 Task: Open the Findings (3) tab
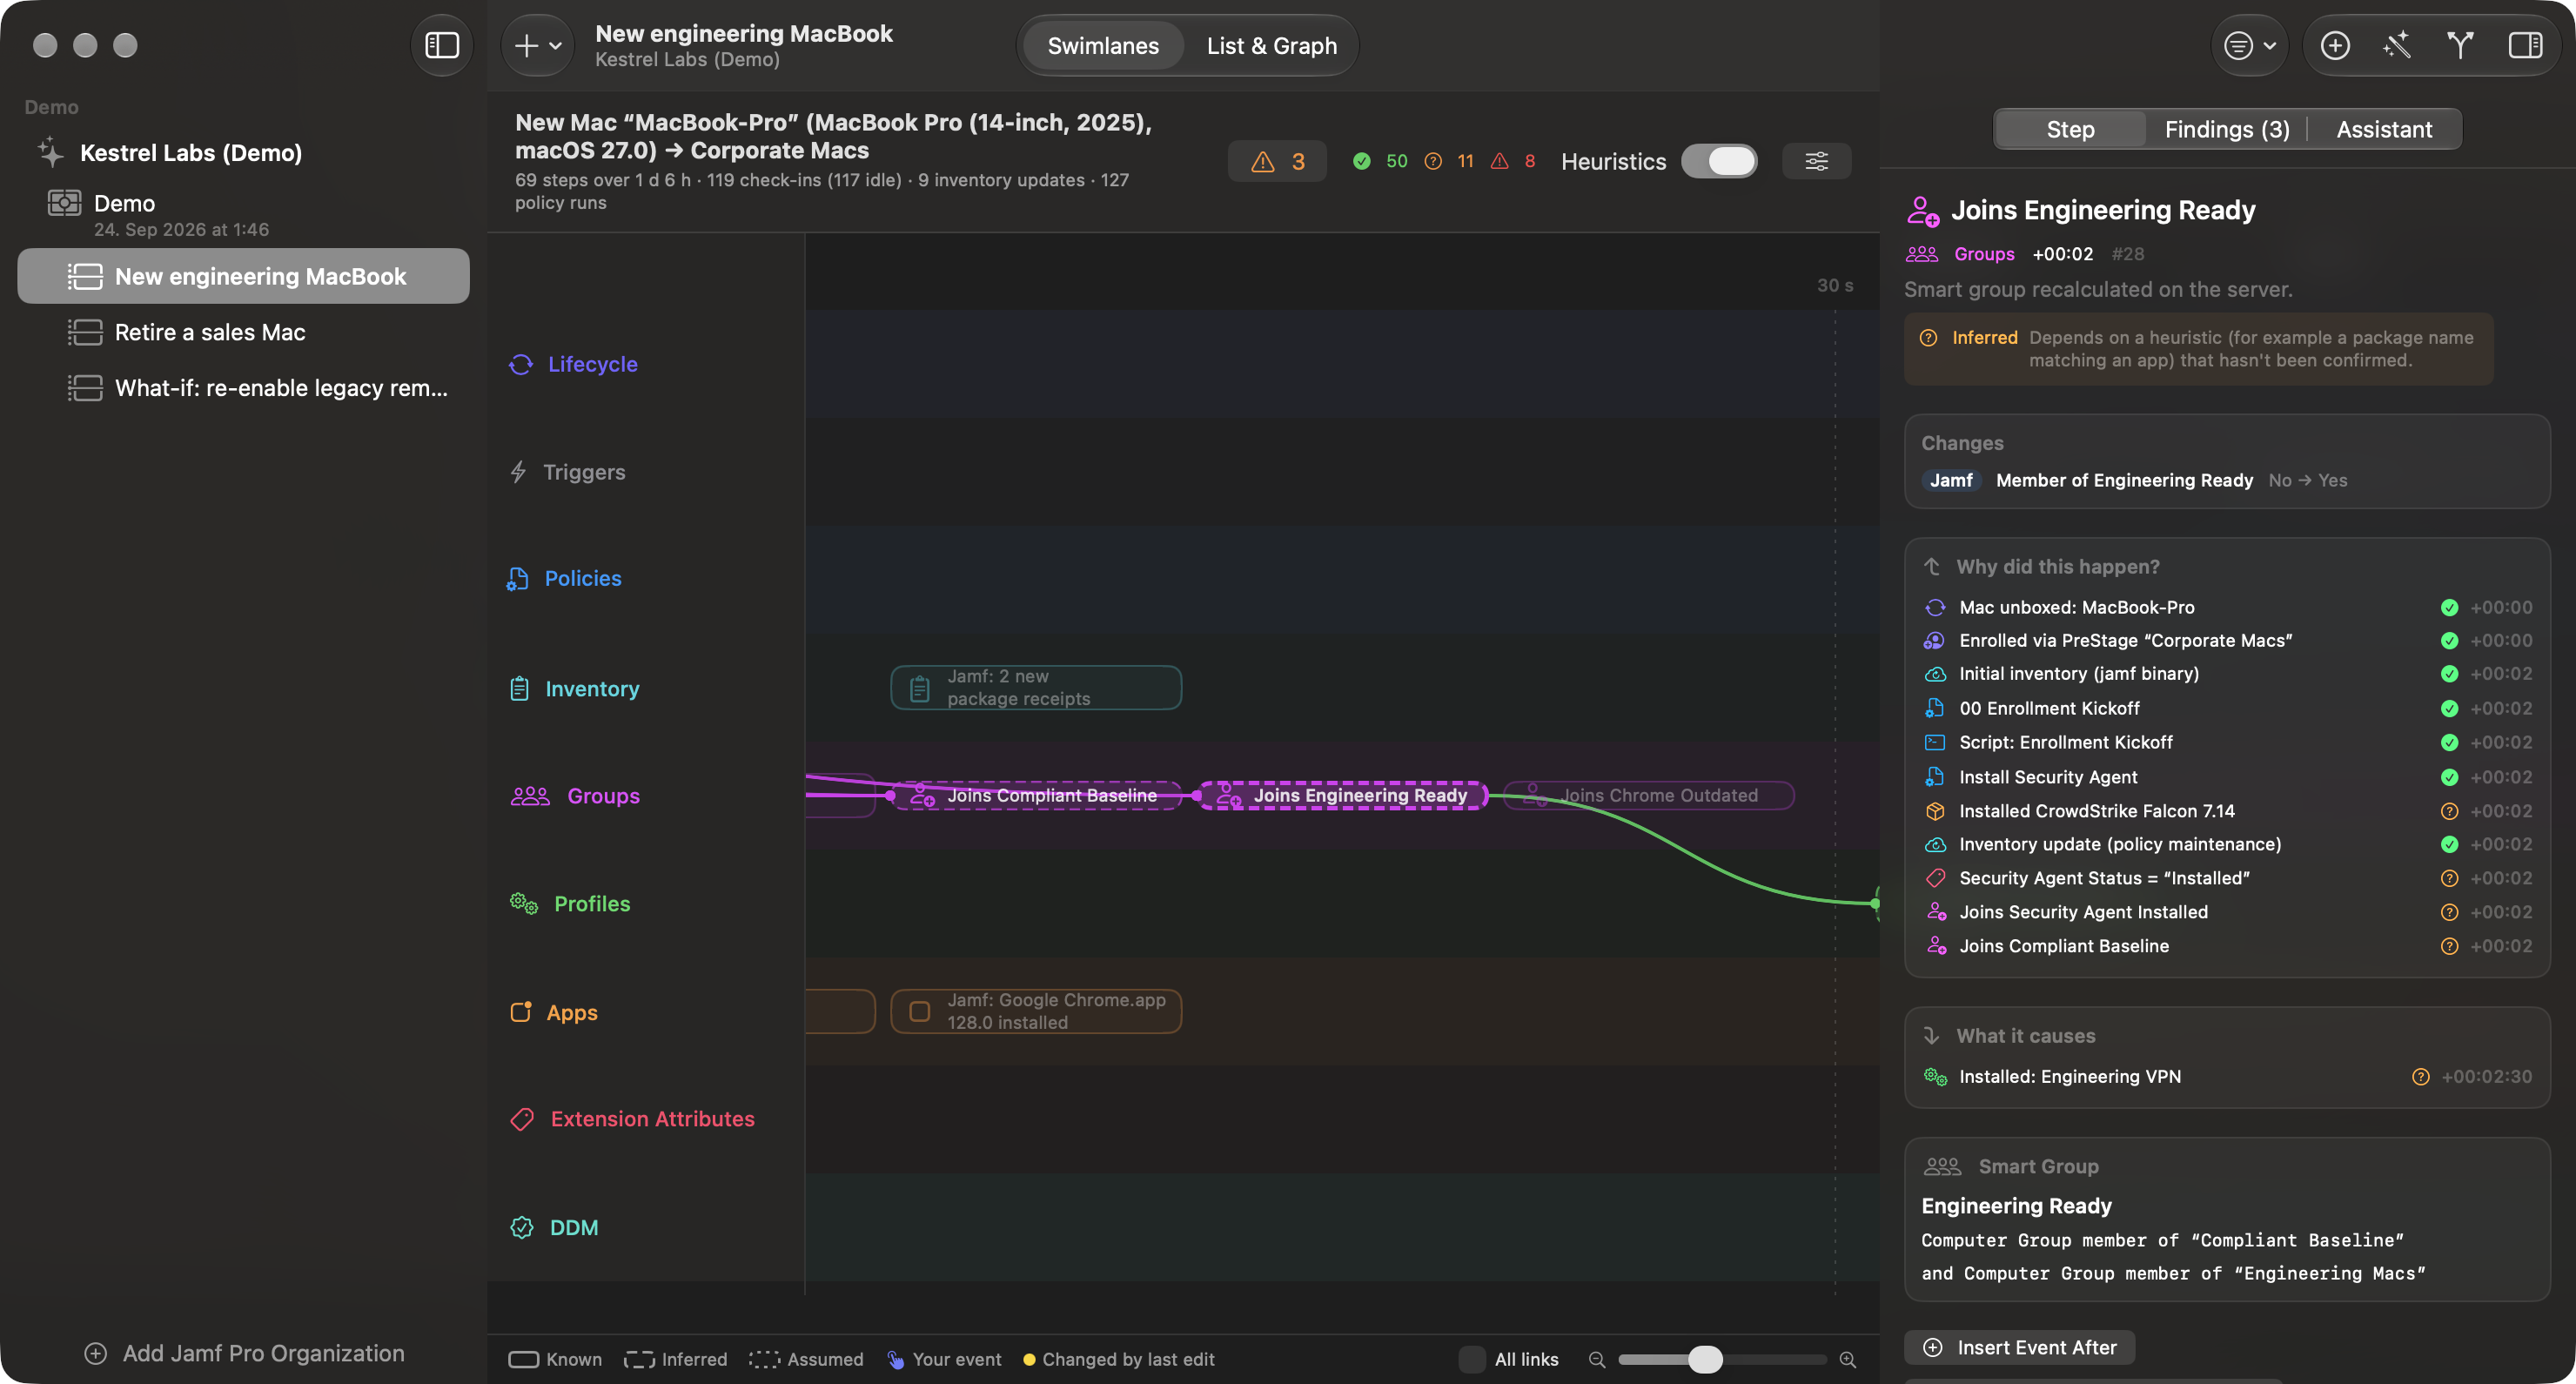(2226, 129)
